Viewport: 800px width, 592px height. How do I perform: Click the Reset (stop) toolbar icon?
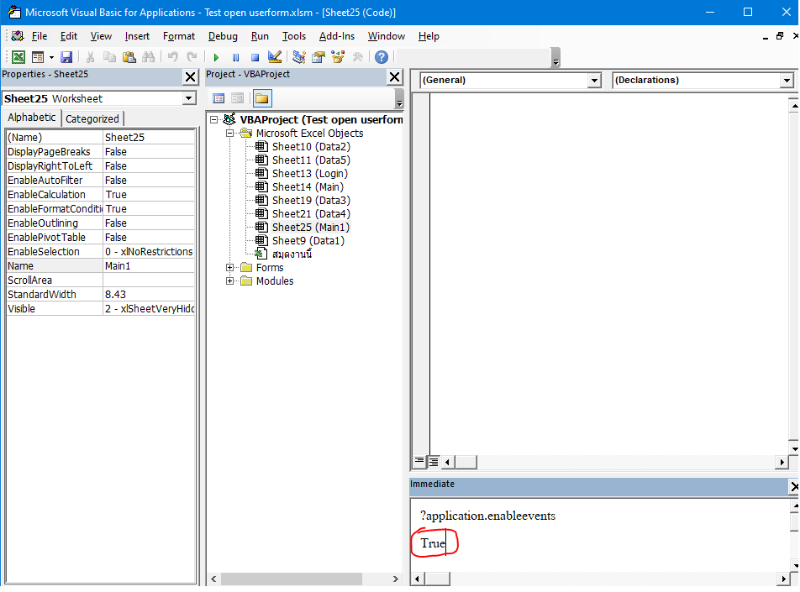254,58
